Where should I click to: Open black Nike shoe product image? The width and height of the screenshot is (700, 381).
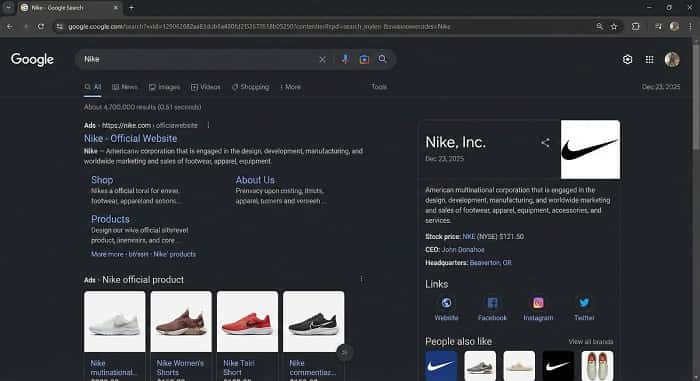313,322
